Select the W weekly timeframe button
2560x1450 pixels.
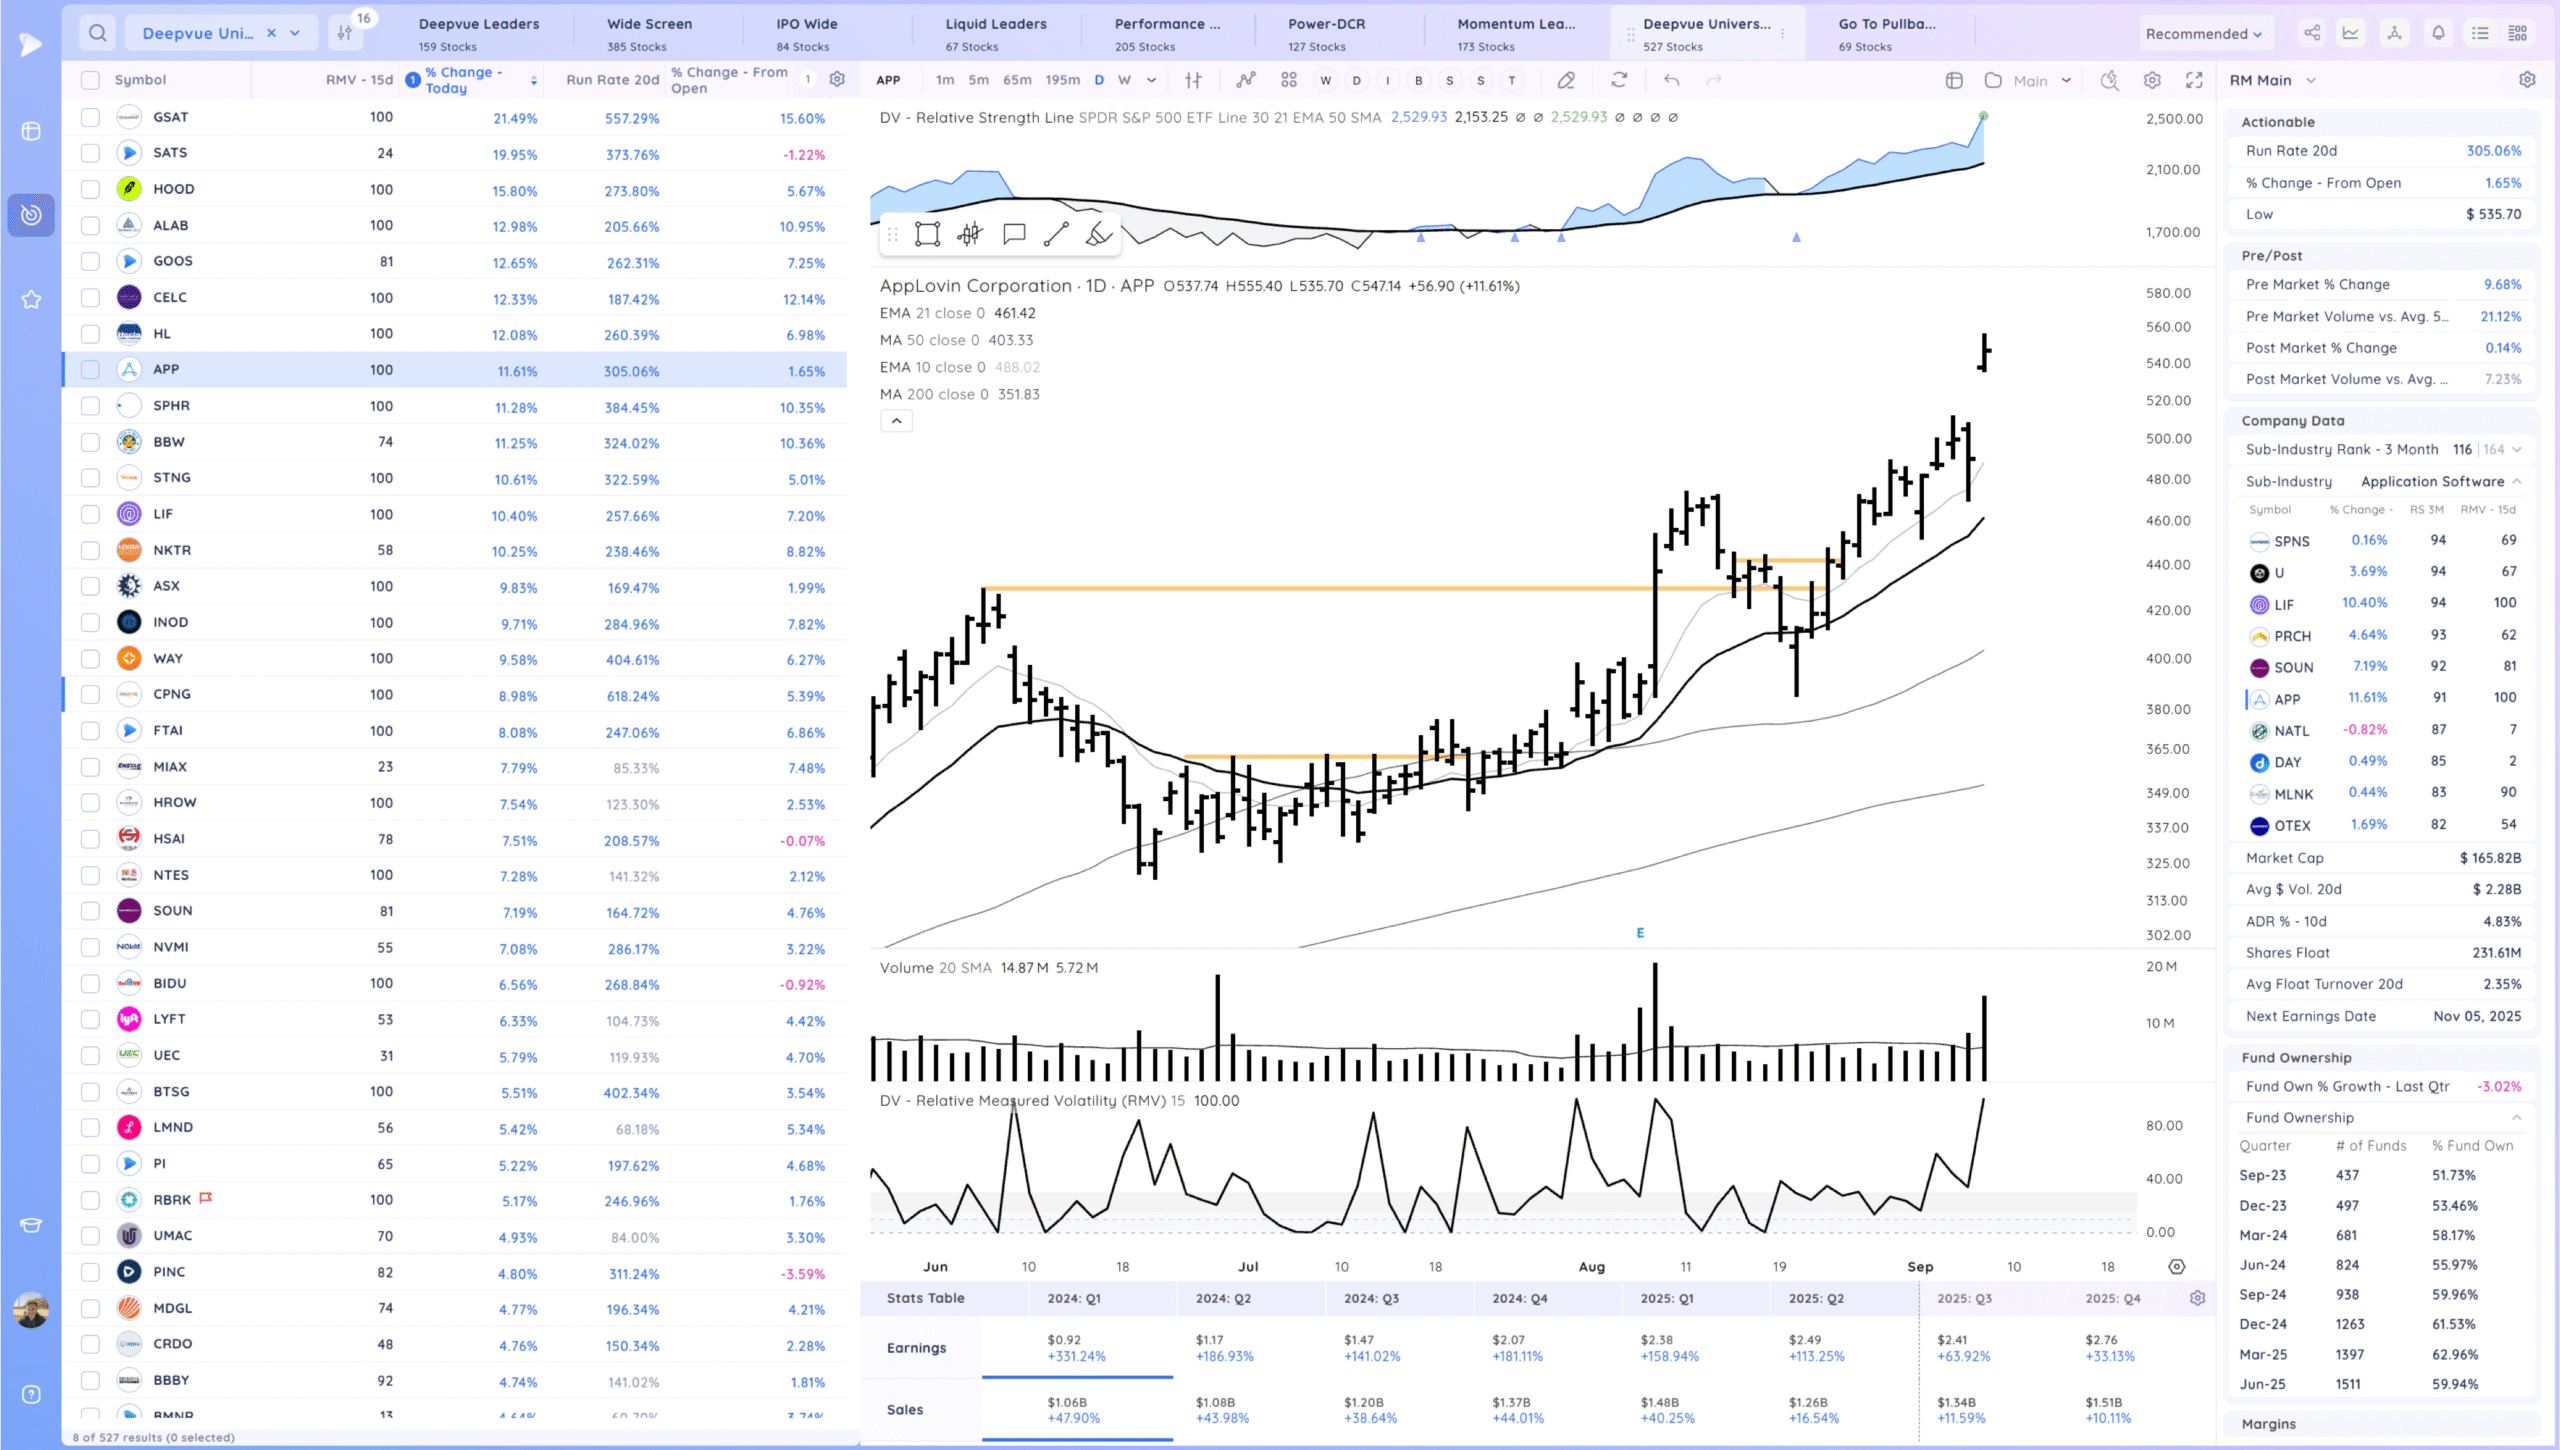pyautogui.click(x=1124, y=80)
